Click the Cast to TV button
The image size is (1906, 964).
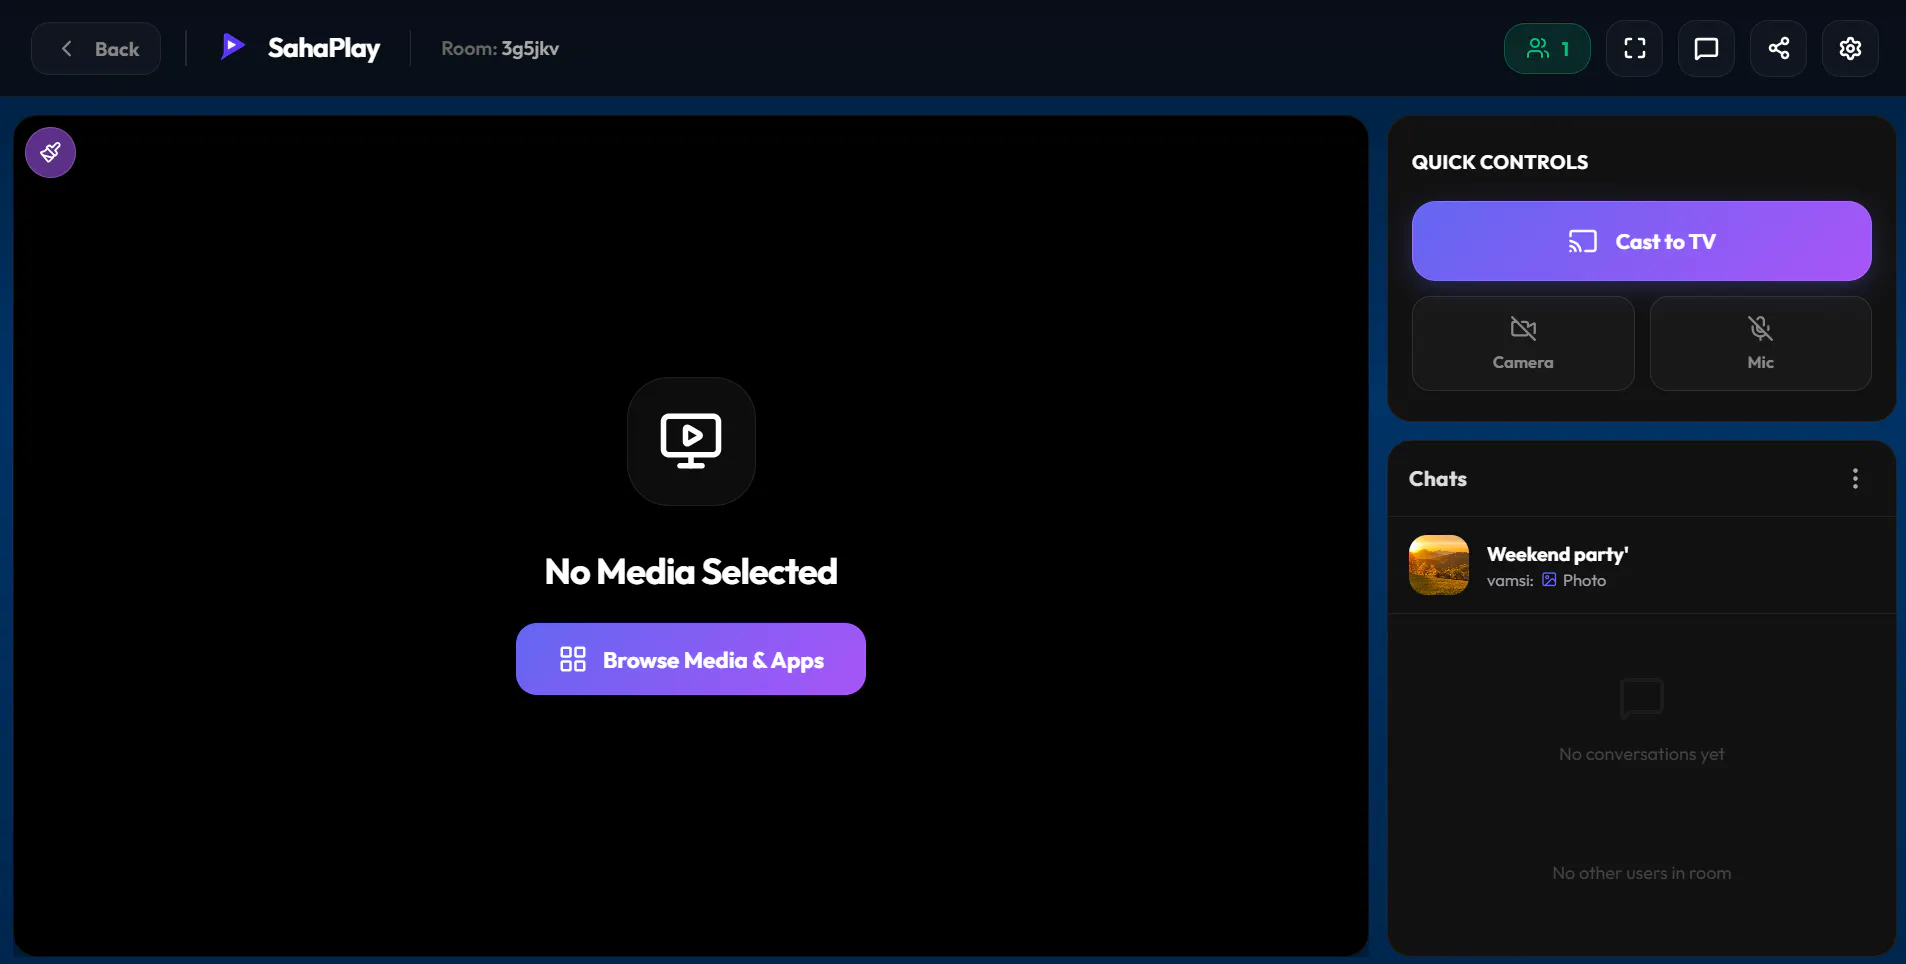[x=1641, y=241]
